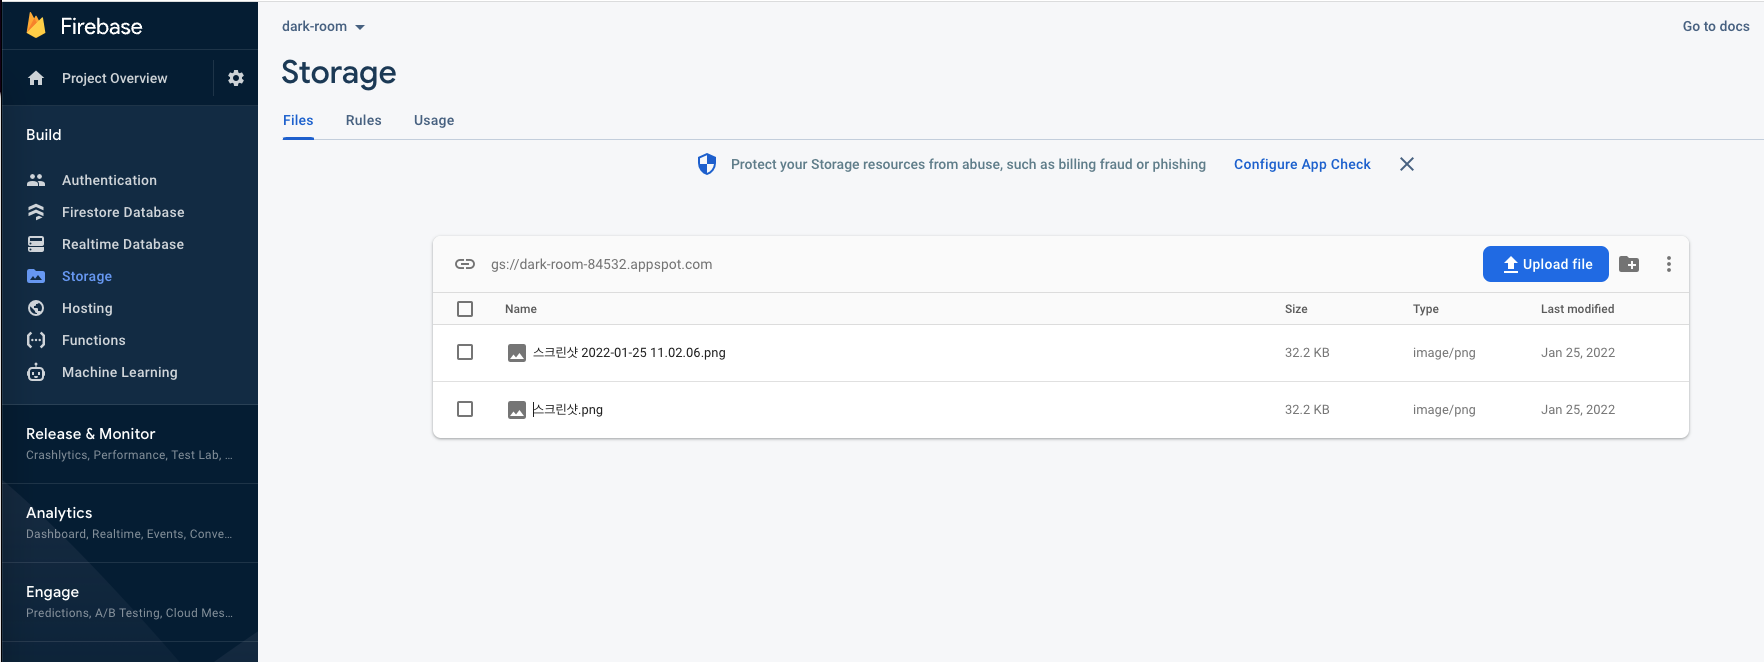Dismiss the App Check banner

click(1407, 164)
